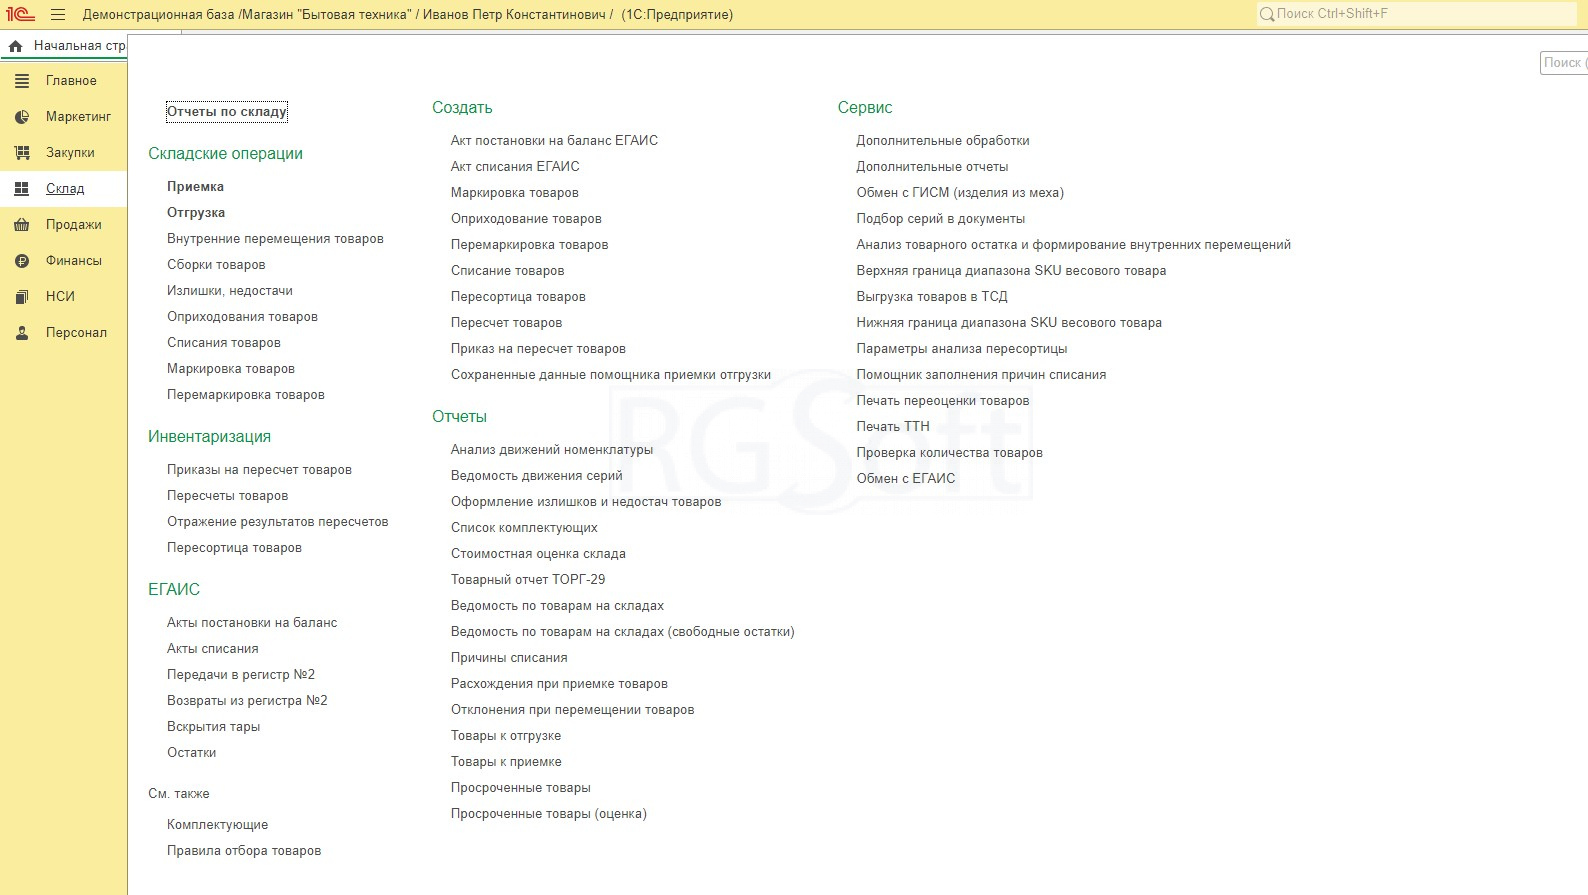This screenshot has height=895, width=1588.
Task: Open Стоимостная оценка склада report
Action: click(x=538, y=554)
